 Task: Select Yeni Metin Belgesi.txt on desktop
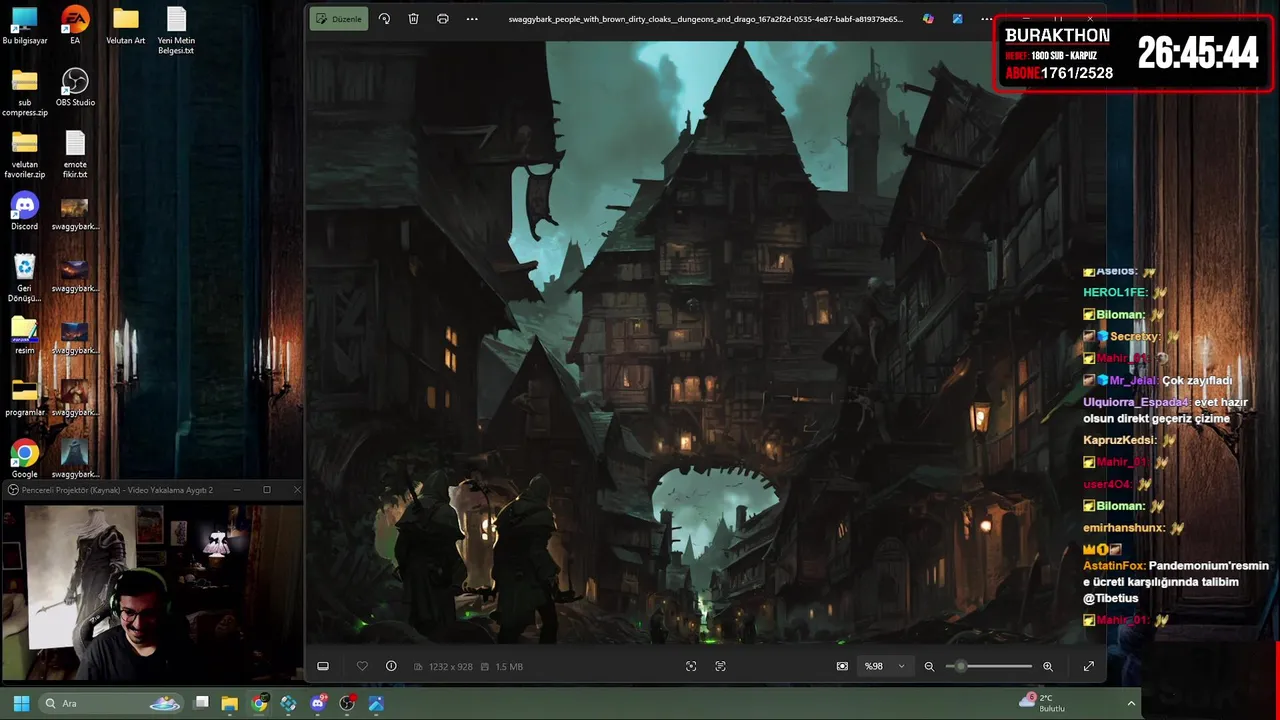176,31
